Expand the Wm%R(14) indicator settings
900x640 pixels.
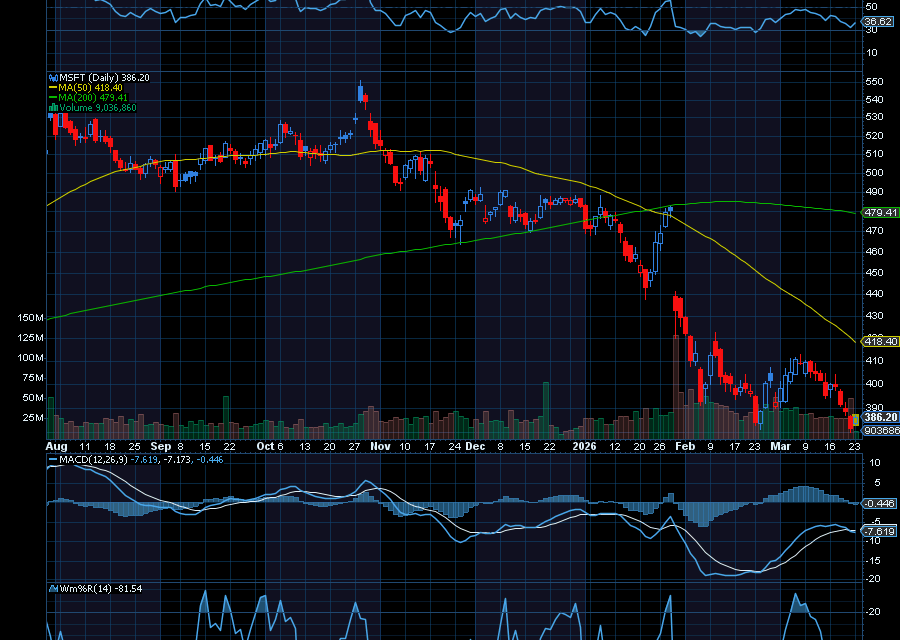point(85,587)
